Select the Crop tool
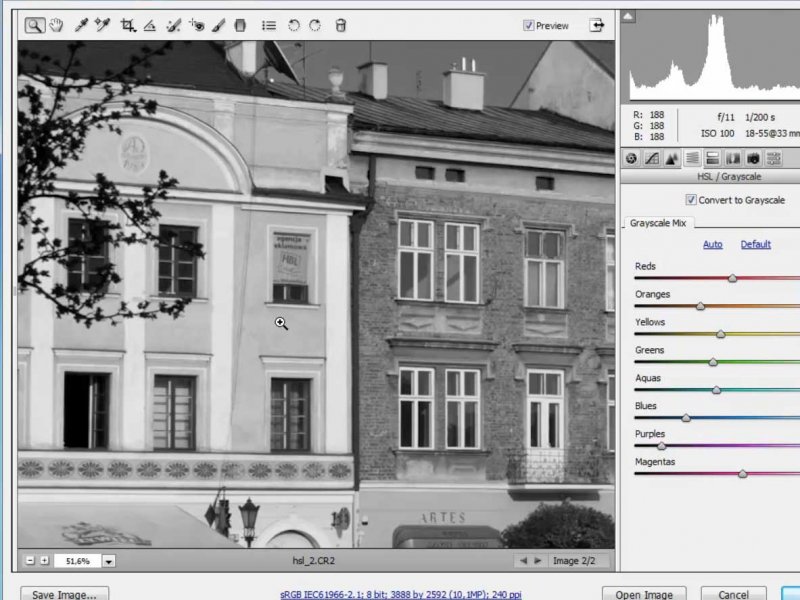This screenshot has height=600, width=800. click(127, 25)
